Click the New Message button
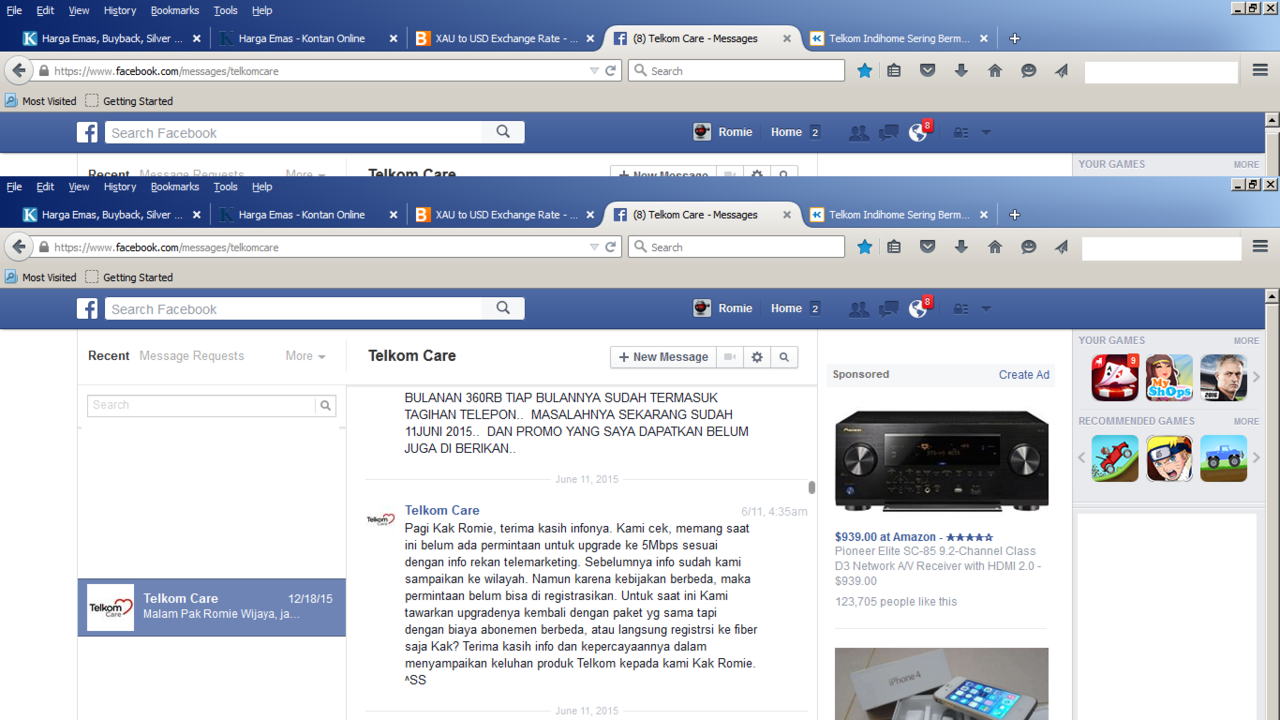The width and height of the screenshot is (1280, 720). (x=664, y=357)
